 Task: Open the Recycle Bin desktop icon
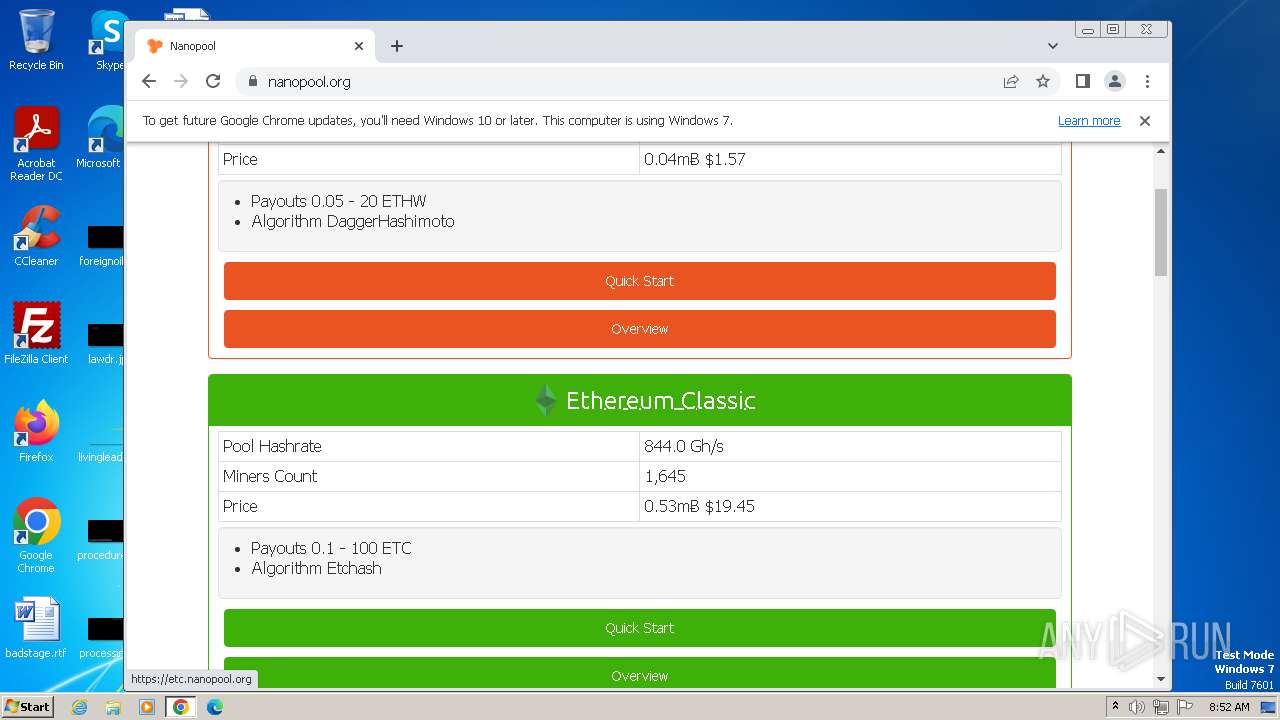pos(36,40)
